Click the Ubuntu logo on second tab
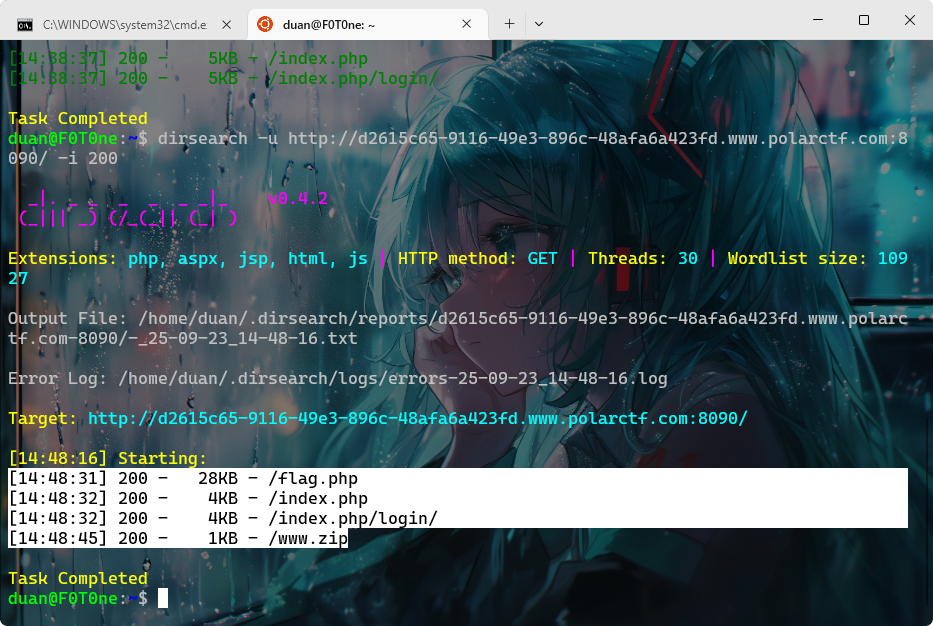The image size is (933, 626). [x=265, y=24]
